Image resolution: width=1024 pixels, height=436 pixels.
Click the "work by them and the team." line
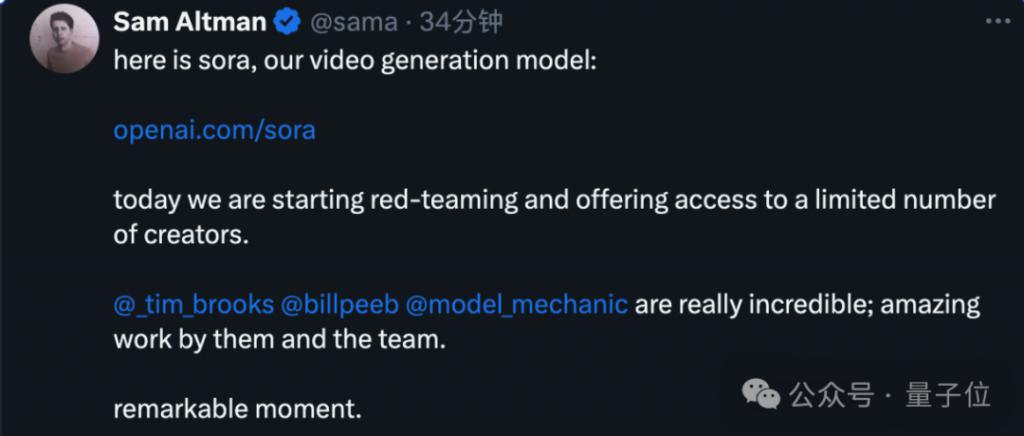pos(278,338)
